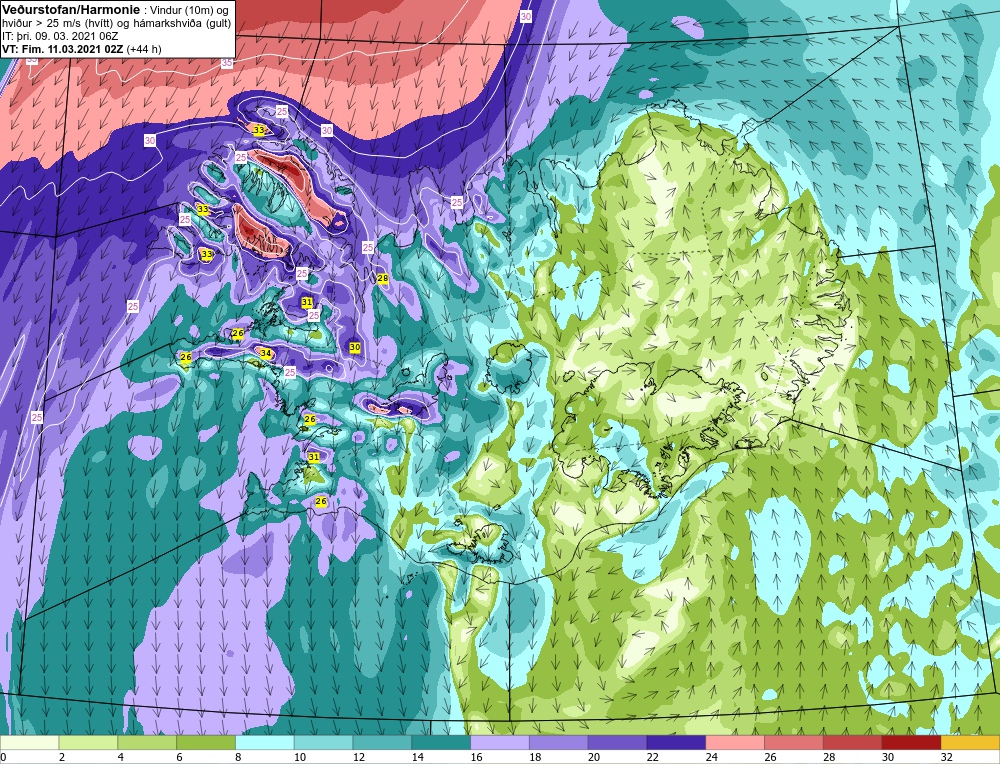Click legend tick label '24'
This screenshot has width=1000, height=764.
[711, 757]
